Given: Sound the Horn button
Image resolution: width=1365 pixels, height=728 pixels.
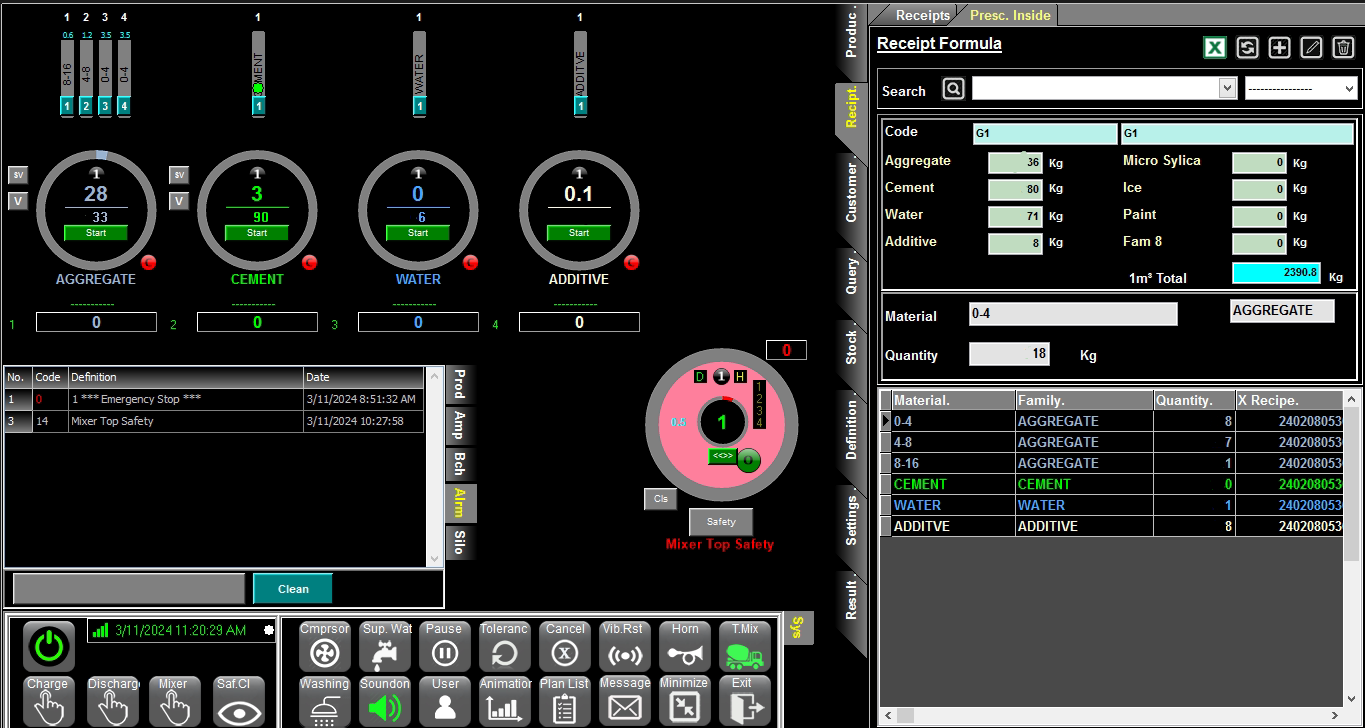Looking at the screenshot, I should 685,647.
